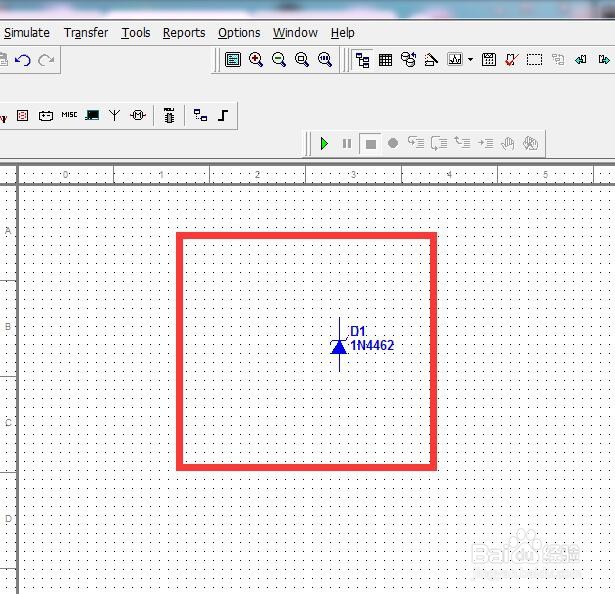Stop the simulation
Viewport: 615px width, 594px height.
(x=371, y=144)
